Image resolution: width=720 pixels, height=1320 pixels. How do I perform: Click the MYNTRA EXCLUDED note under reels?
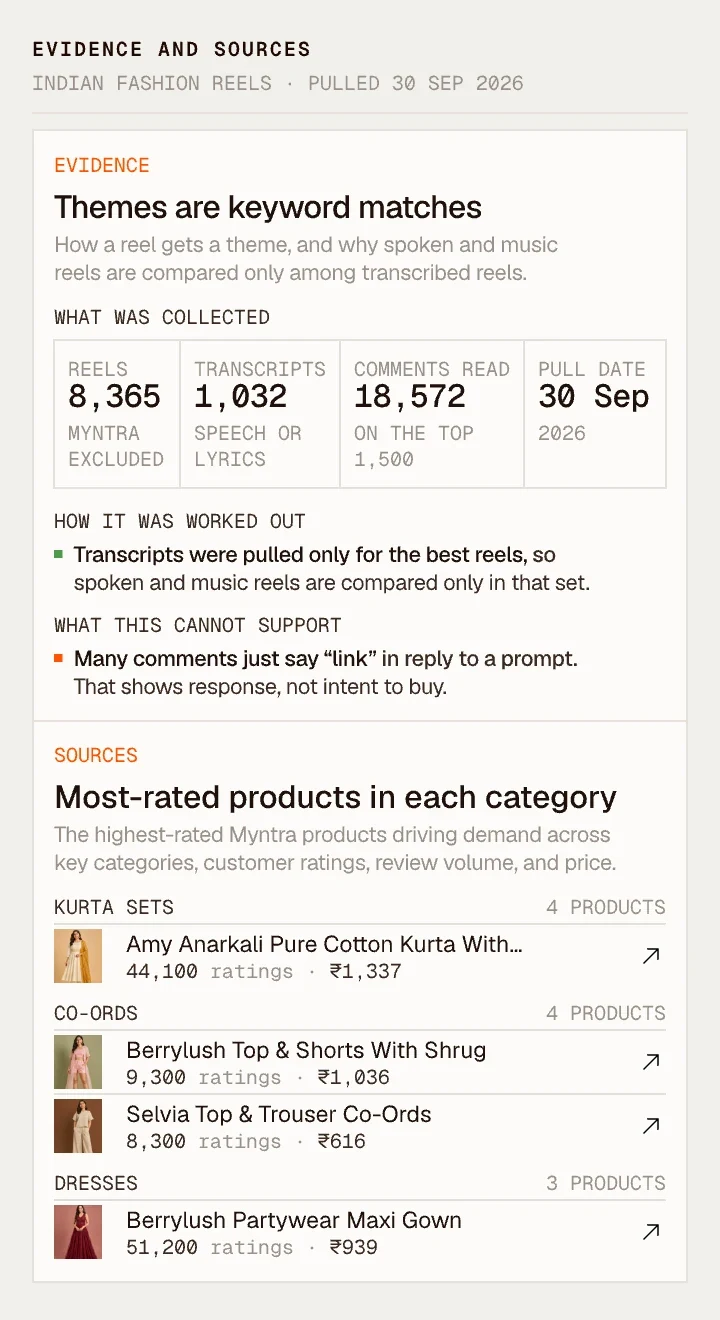click(116, 446)
